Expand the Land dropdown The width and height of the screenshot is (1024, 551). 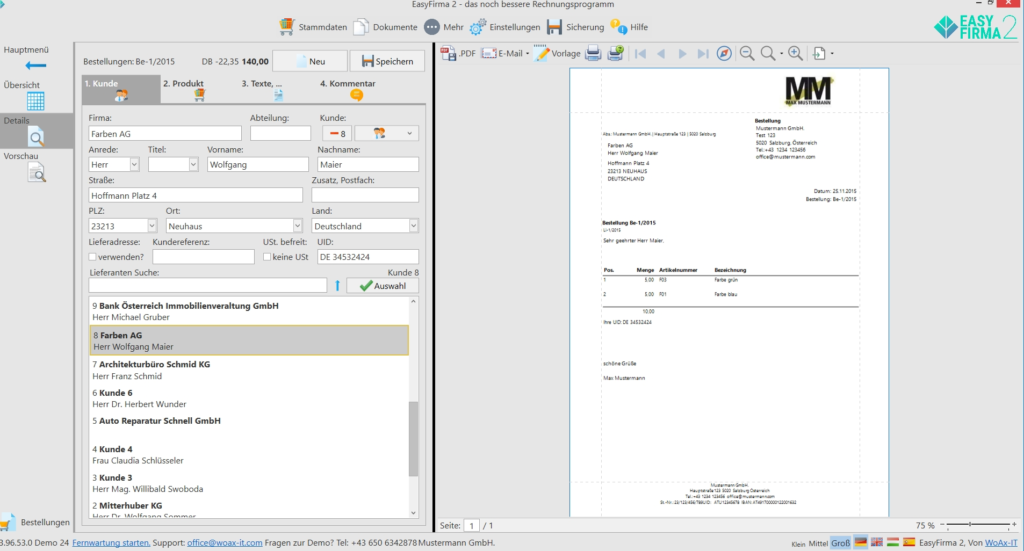[x=413, y=226]
